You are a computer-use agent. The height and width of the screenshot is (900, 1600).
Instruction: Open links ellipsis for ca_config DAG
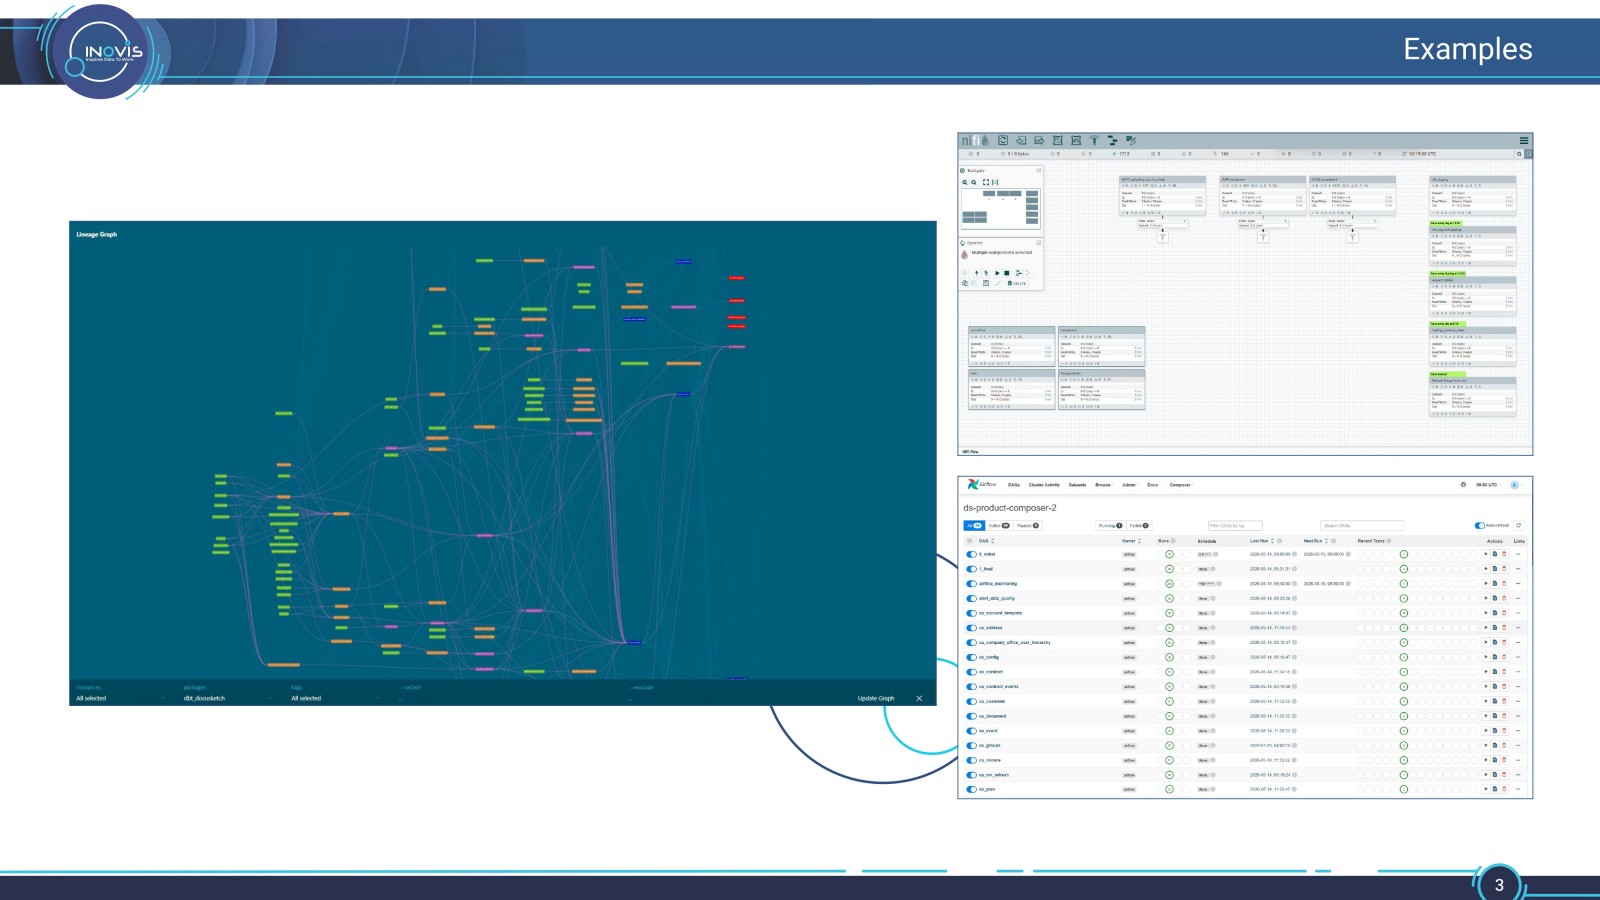pyautogui.click(x=1518, y=657)
